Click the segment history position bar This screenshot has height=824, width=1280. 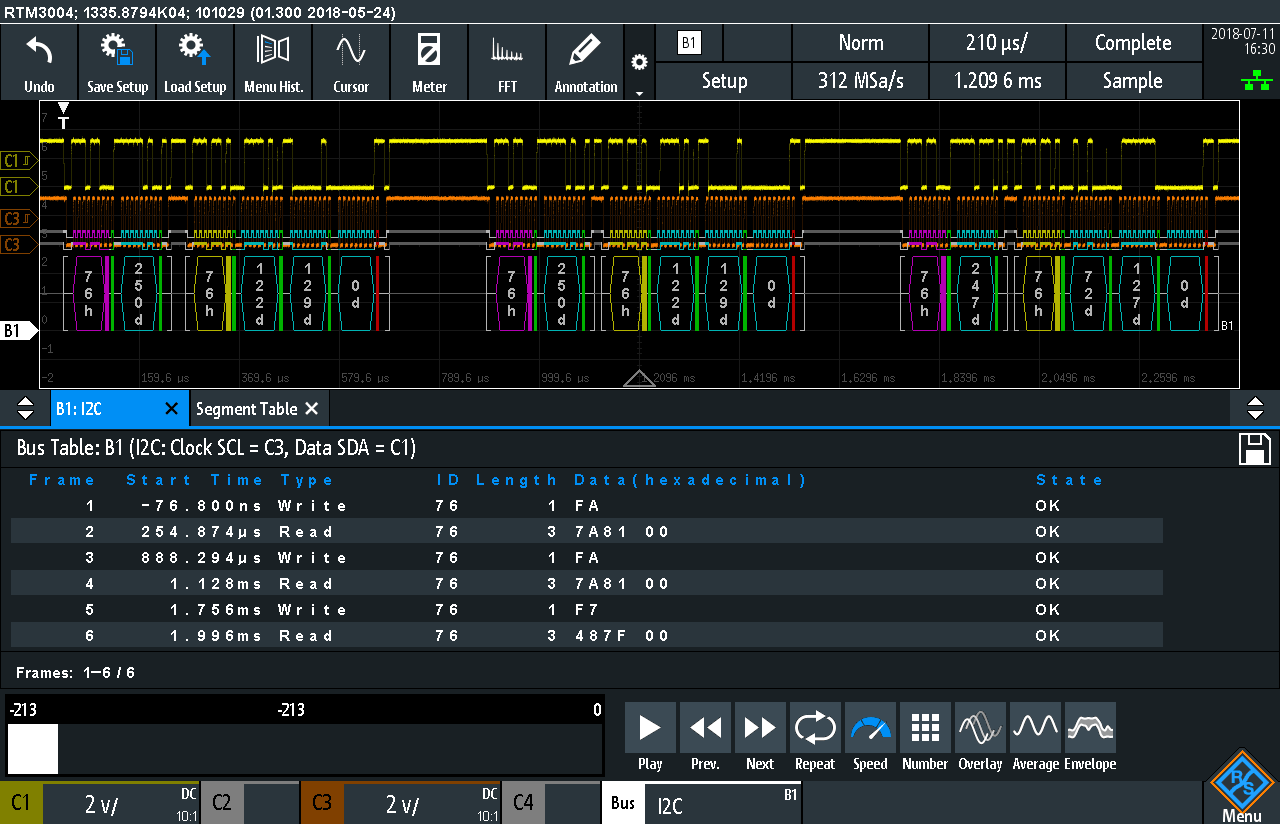304,748
